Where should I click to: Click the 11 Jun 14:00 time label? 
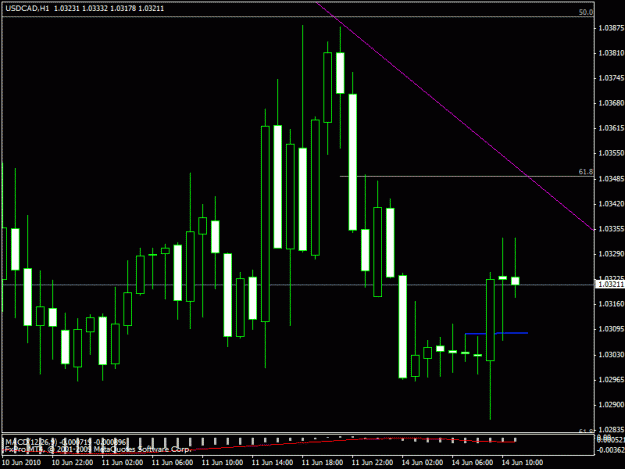pyautogui.click(x=273, y=462)
